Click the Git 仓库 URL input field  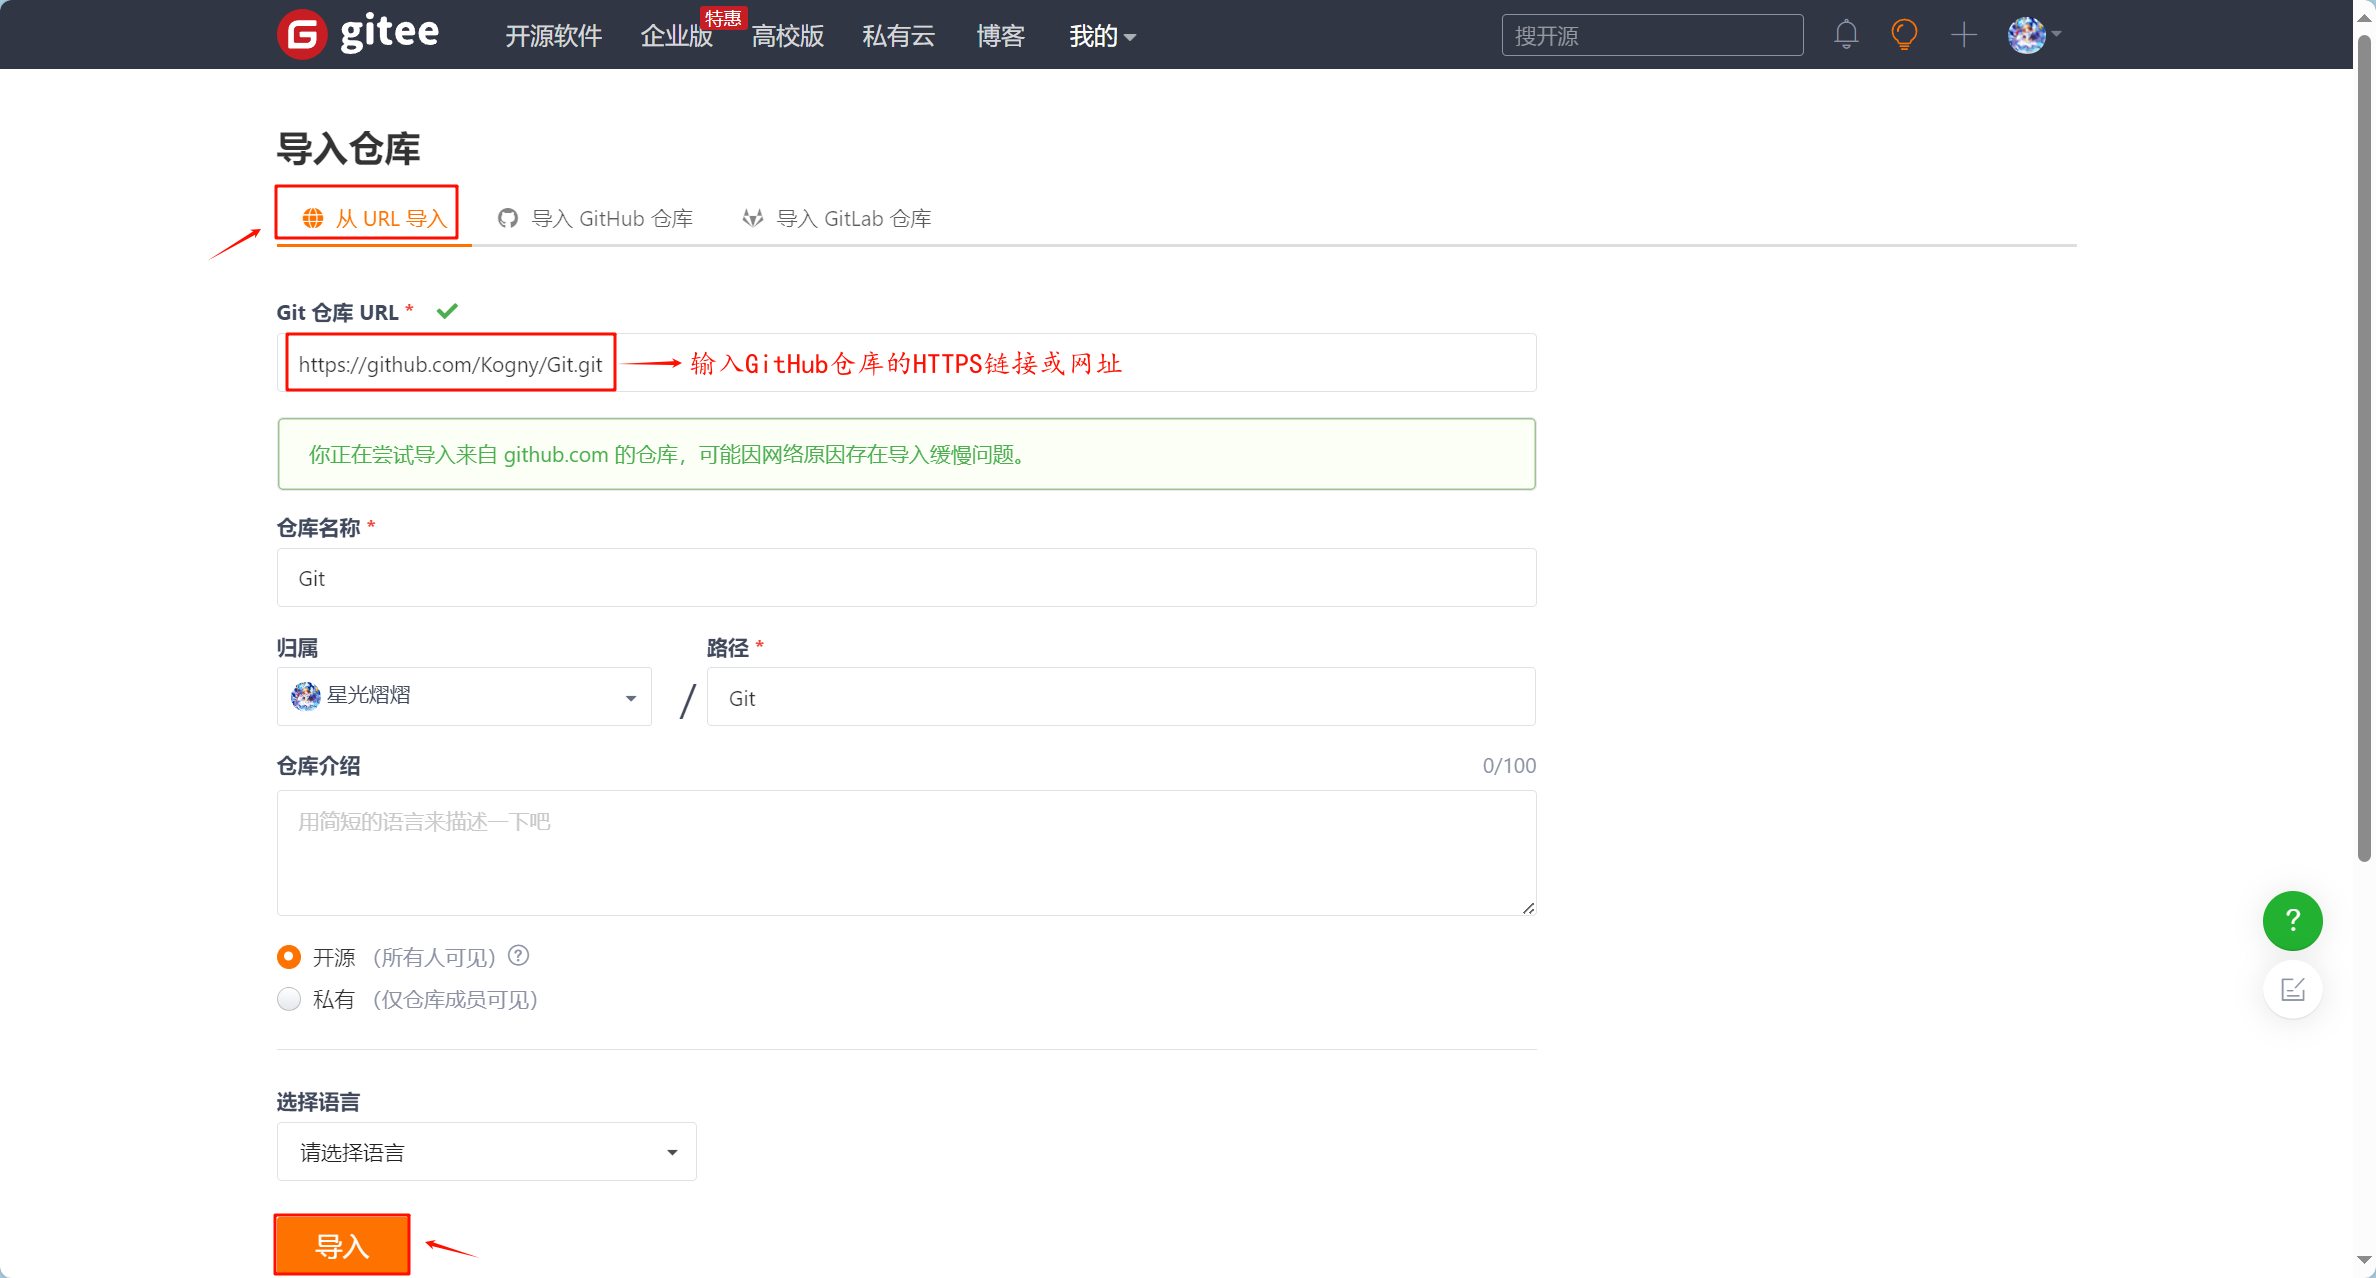(906, 363)
